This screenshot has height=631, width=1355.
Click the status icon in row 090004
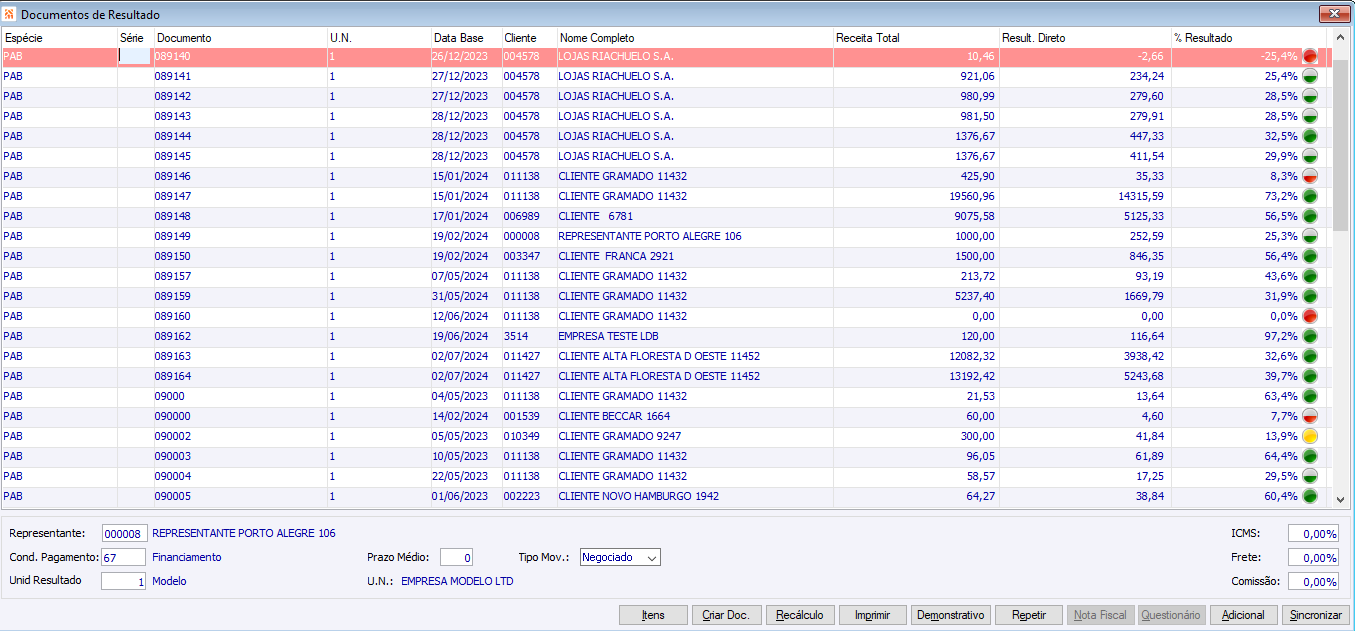[1310, 476]
